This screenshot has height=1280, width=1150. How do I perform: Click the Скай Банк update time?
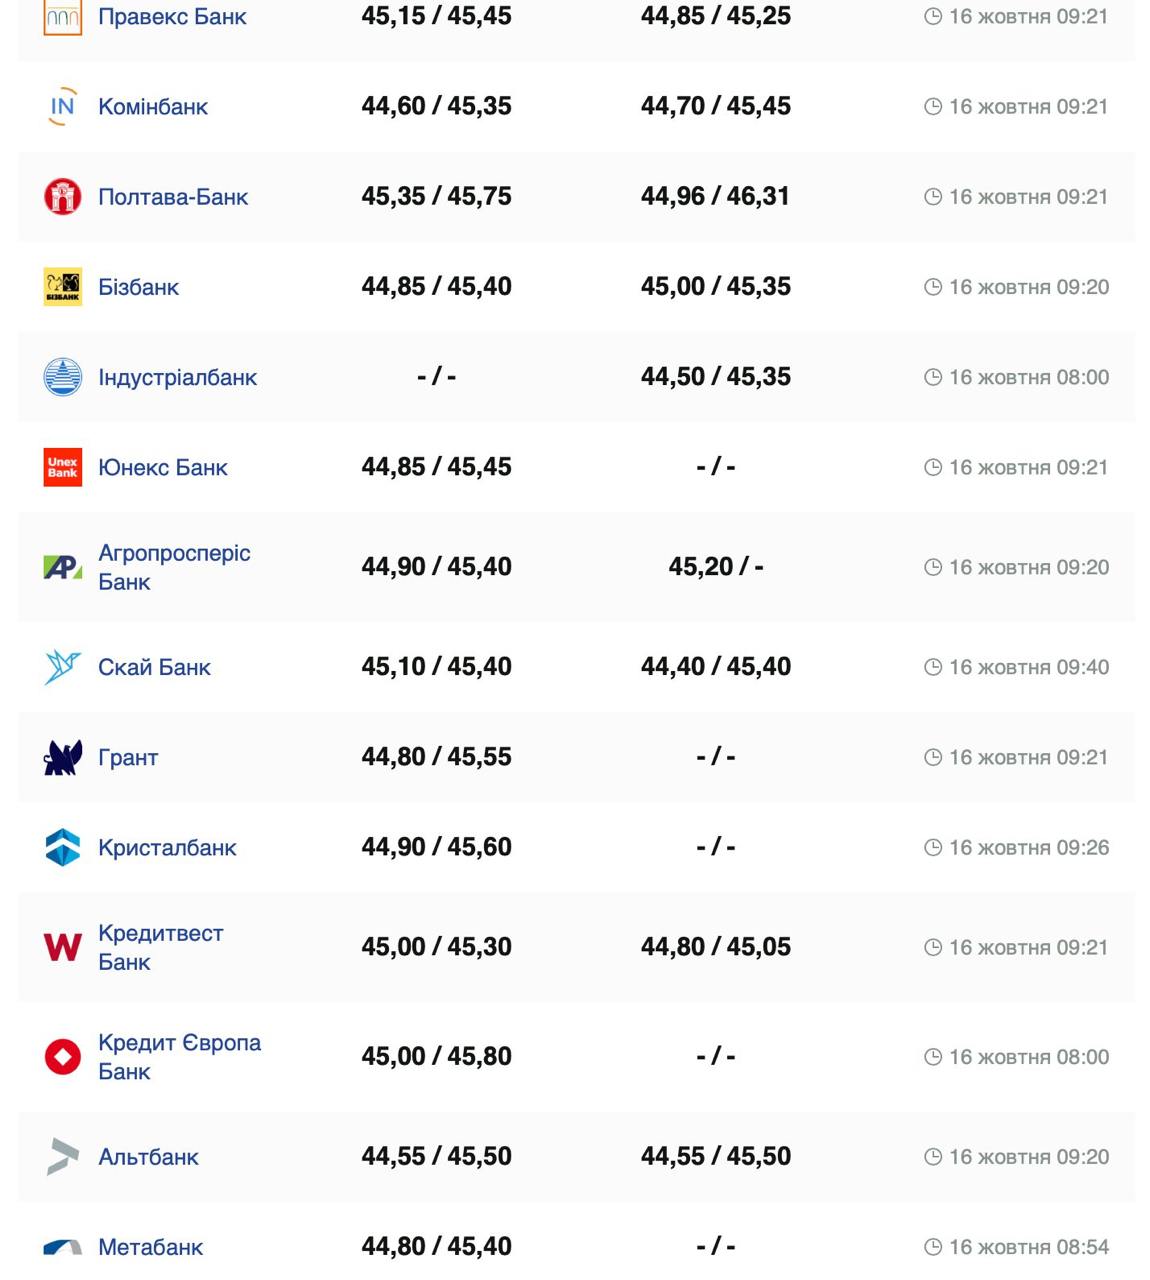[1028, 667]
